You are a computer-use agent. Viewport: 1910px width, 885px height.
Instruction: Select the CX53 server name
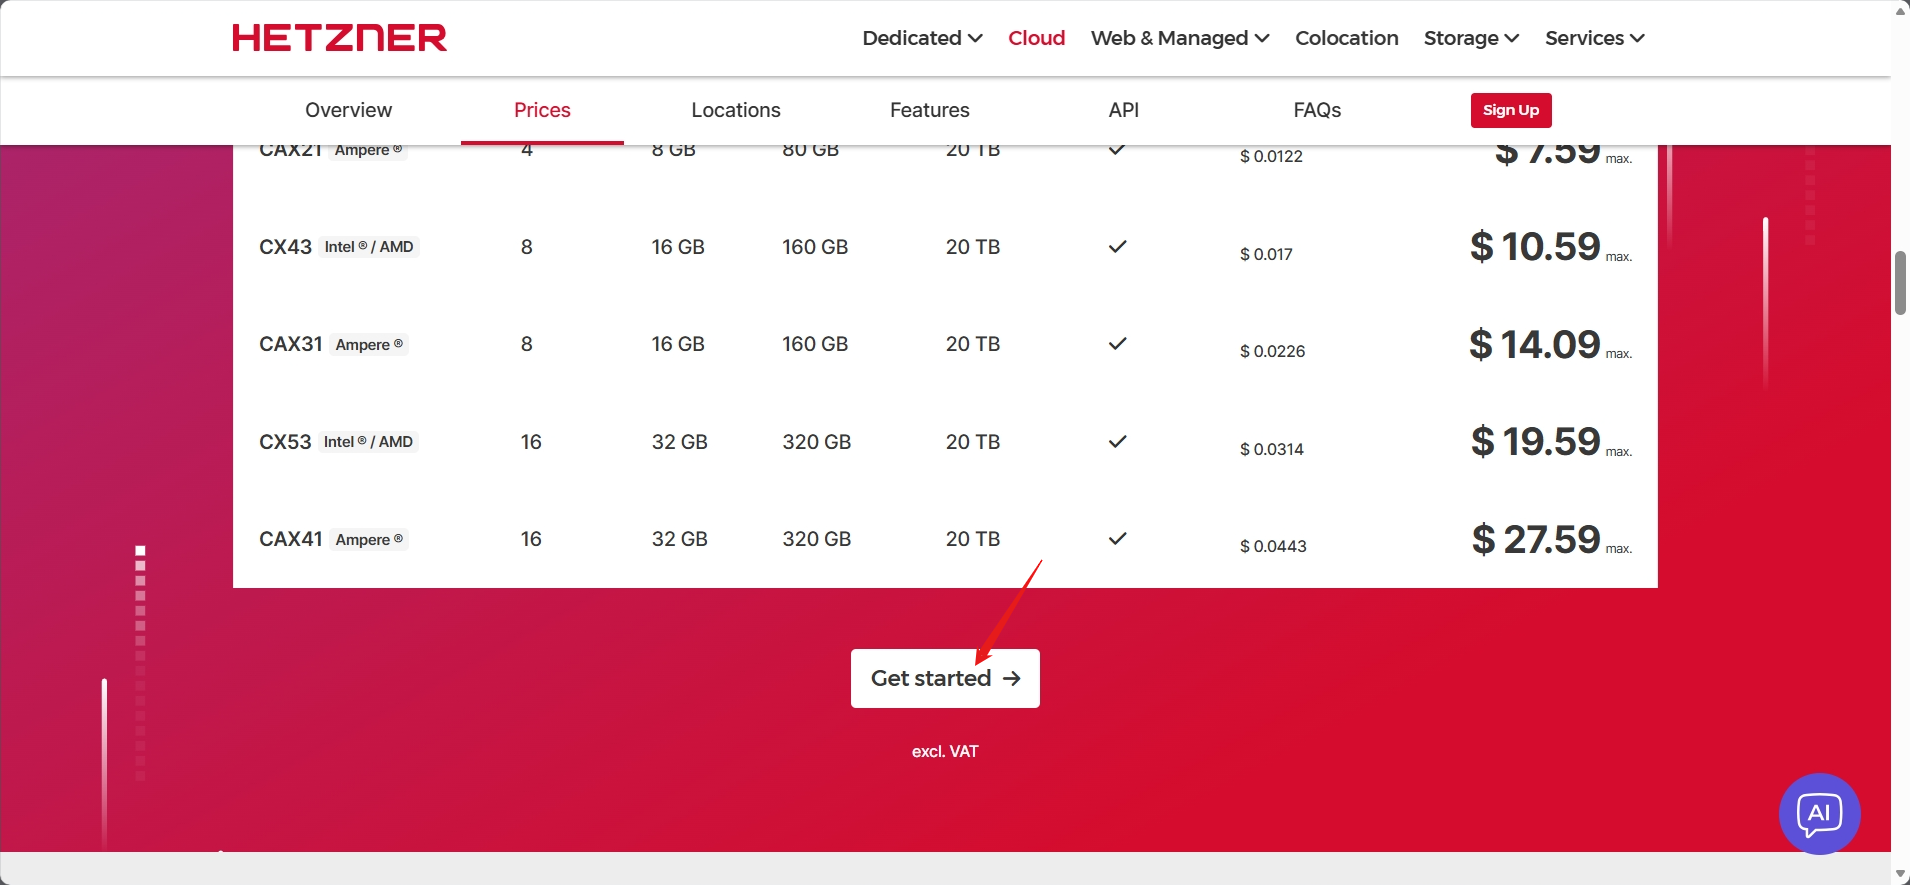(x=285, y=442)
